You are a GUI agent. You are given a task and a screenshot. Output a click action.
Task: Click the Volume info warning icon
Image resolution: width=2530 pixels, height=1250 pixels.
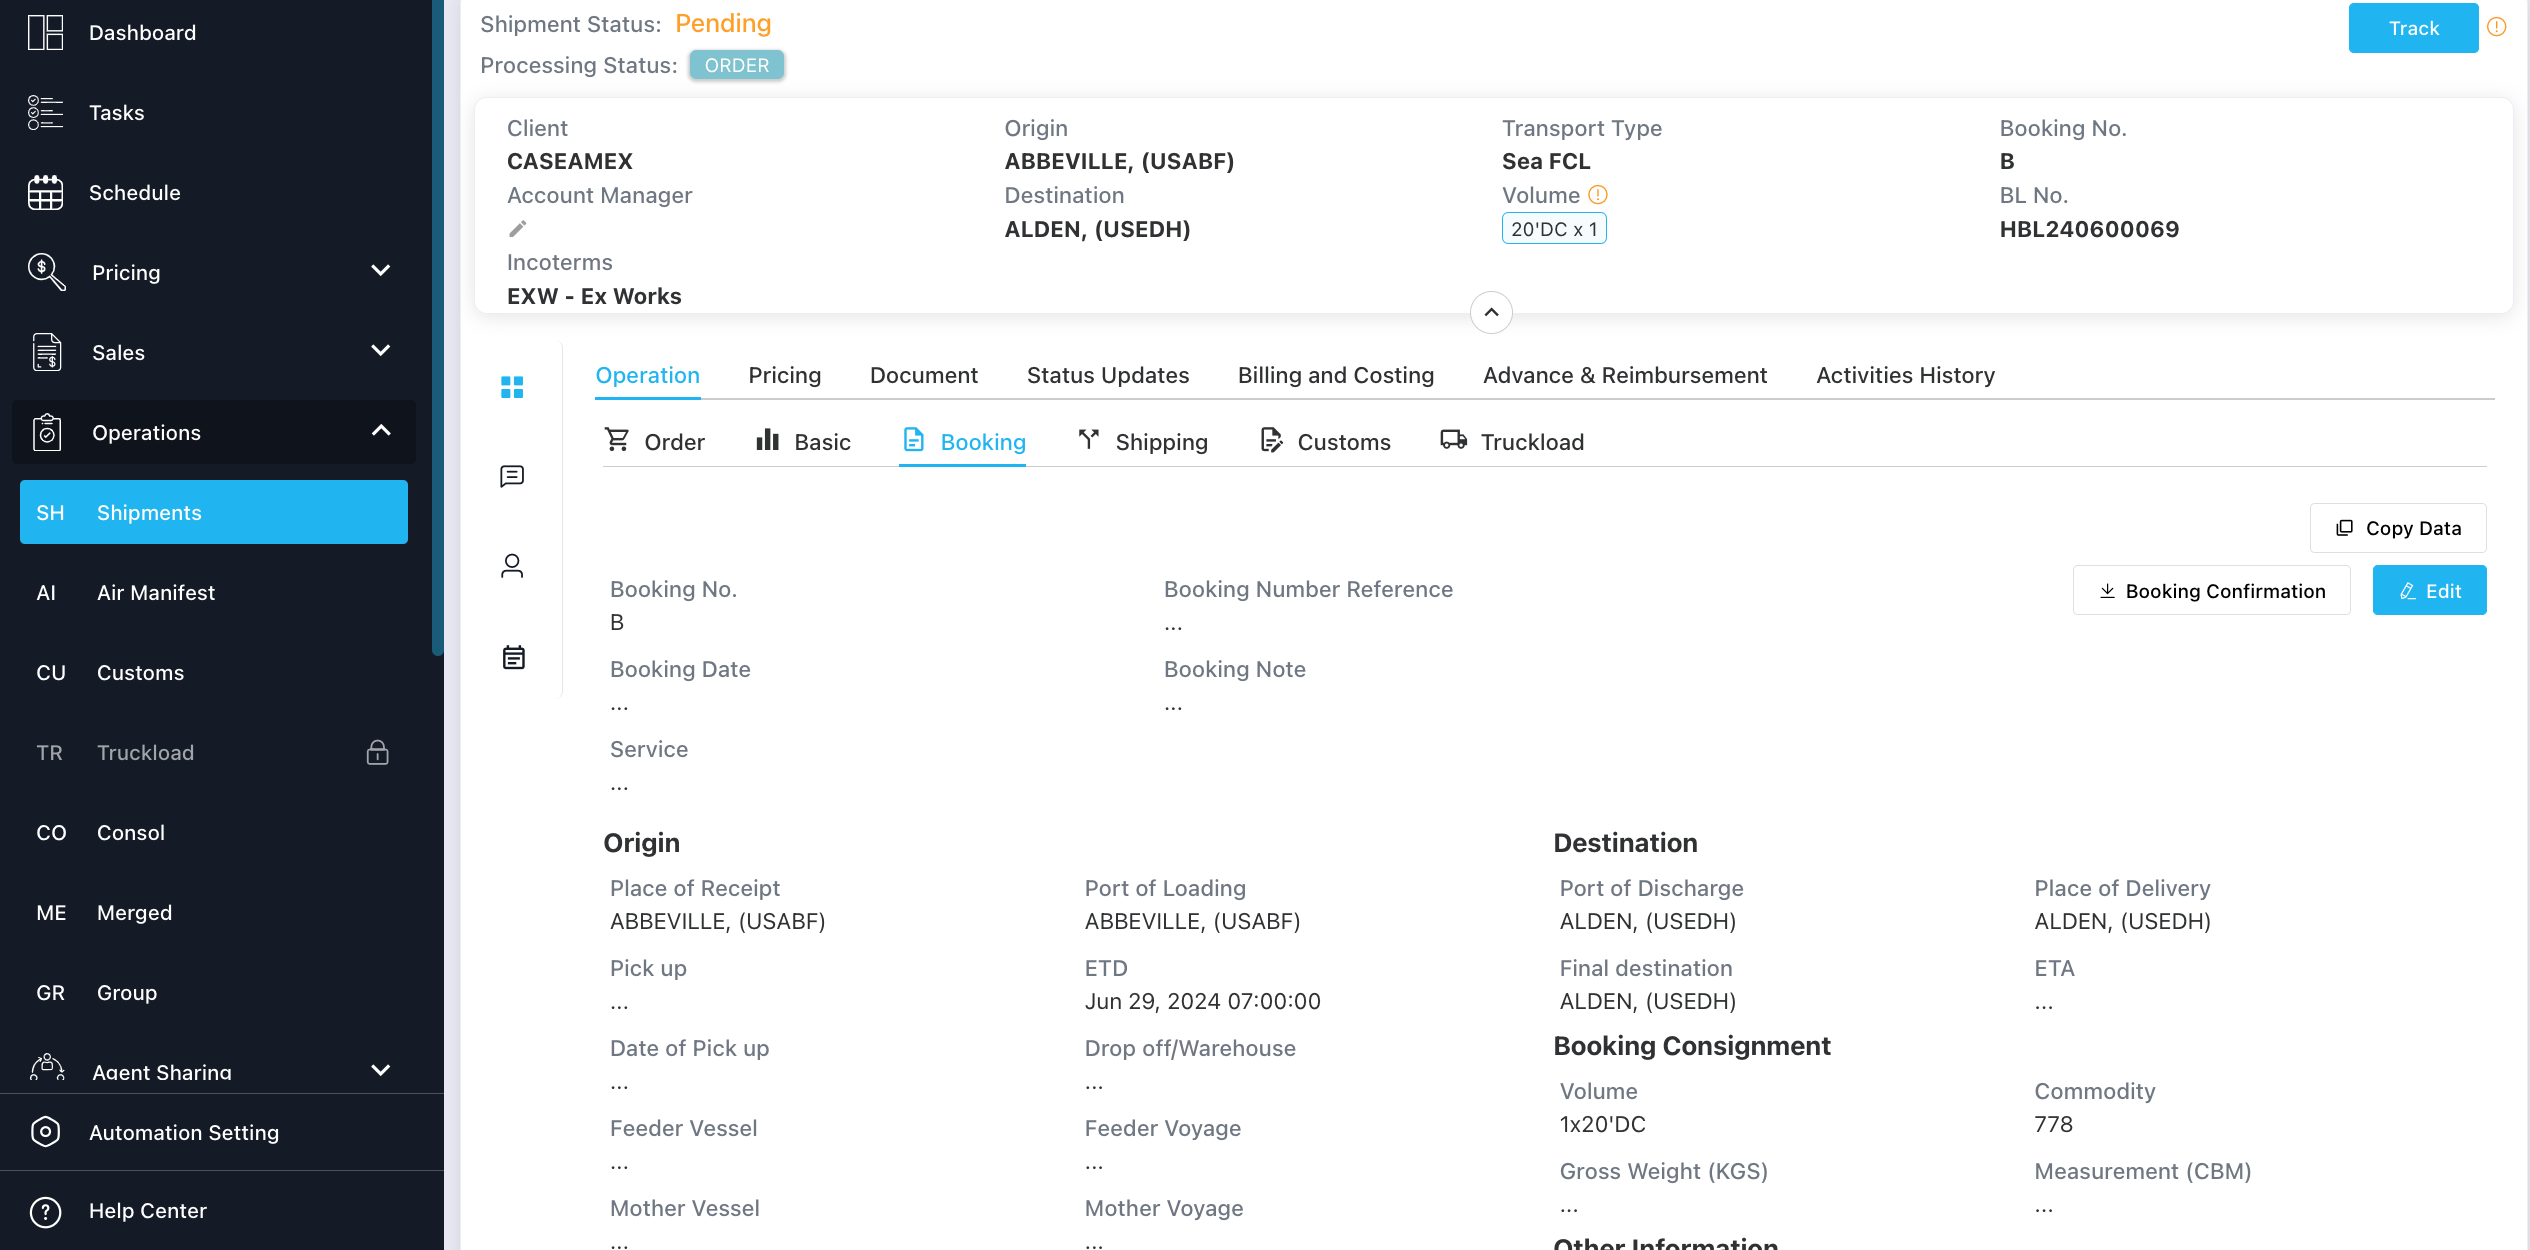coord(1598,195)
